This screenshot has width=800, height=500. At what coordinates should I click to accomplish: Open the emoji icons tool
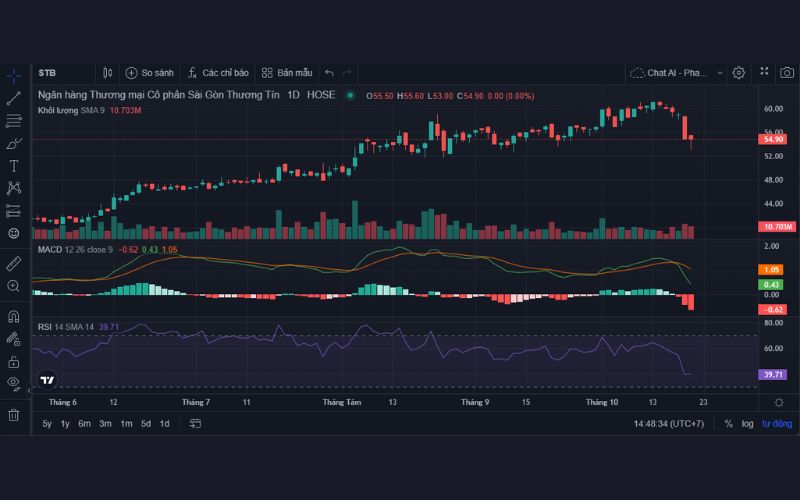click(x=14, y=233)
